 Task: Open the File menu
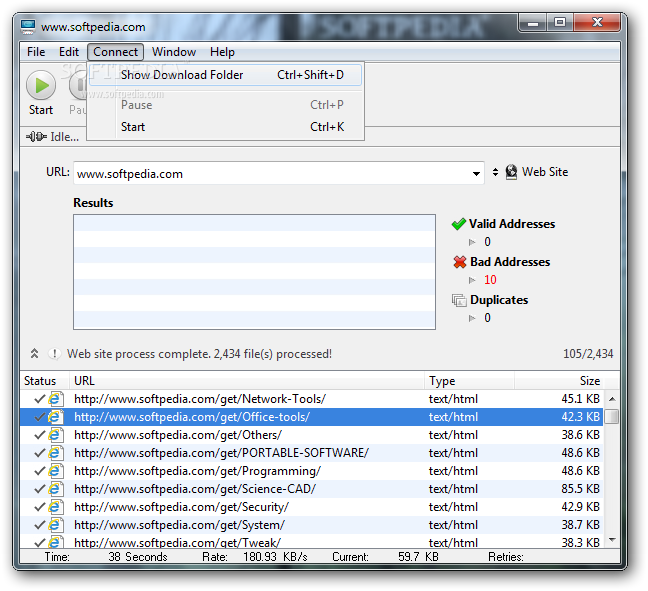tap(36, 52)
